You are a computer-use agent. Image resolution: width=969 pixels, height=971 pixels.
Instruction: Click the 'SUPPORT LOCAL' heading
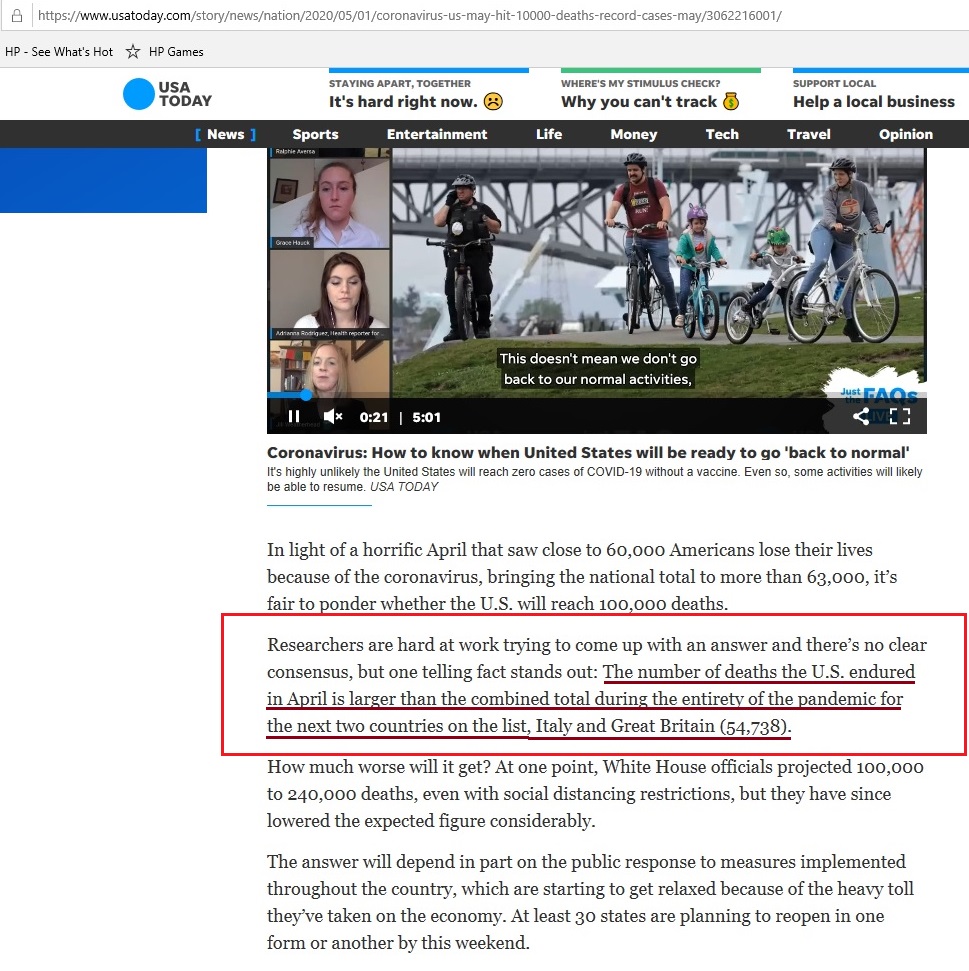tap(834, 83)
